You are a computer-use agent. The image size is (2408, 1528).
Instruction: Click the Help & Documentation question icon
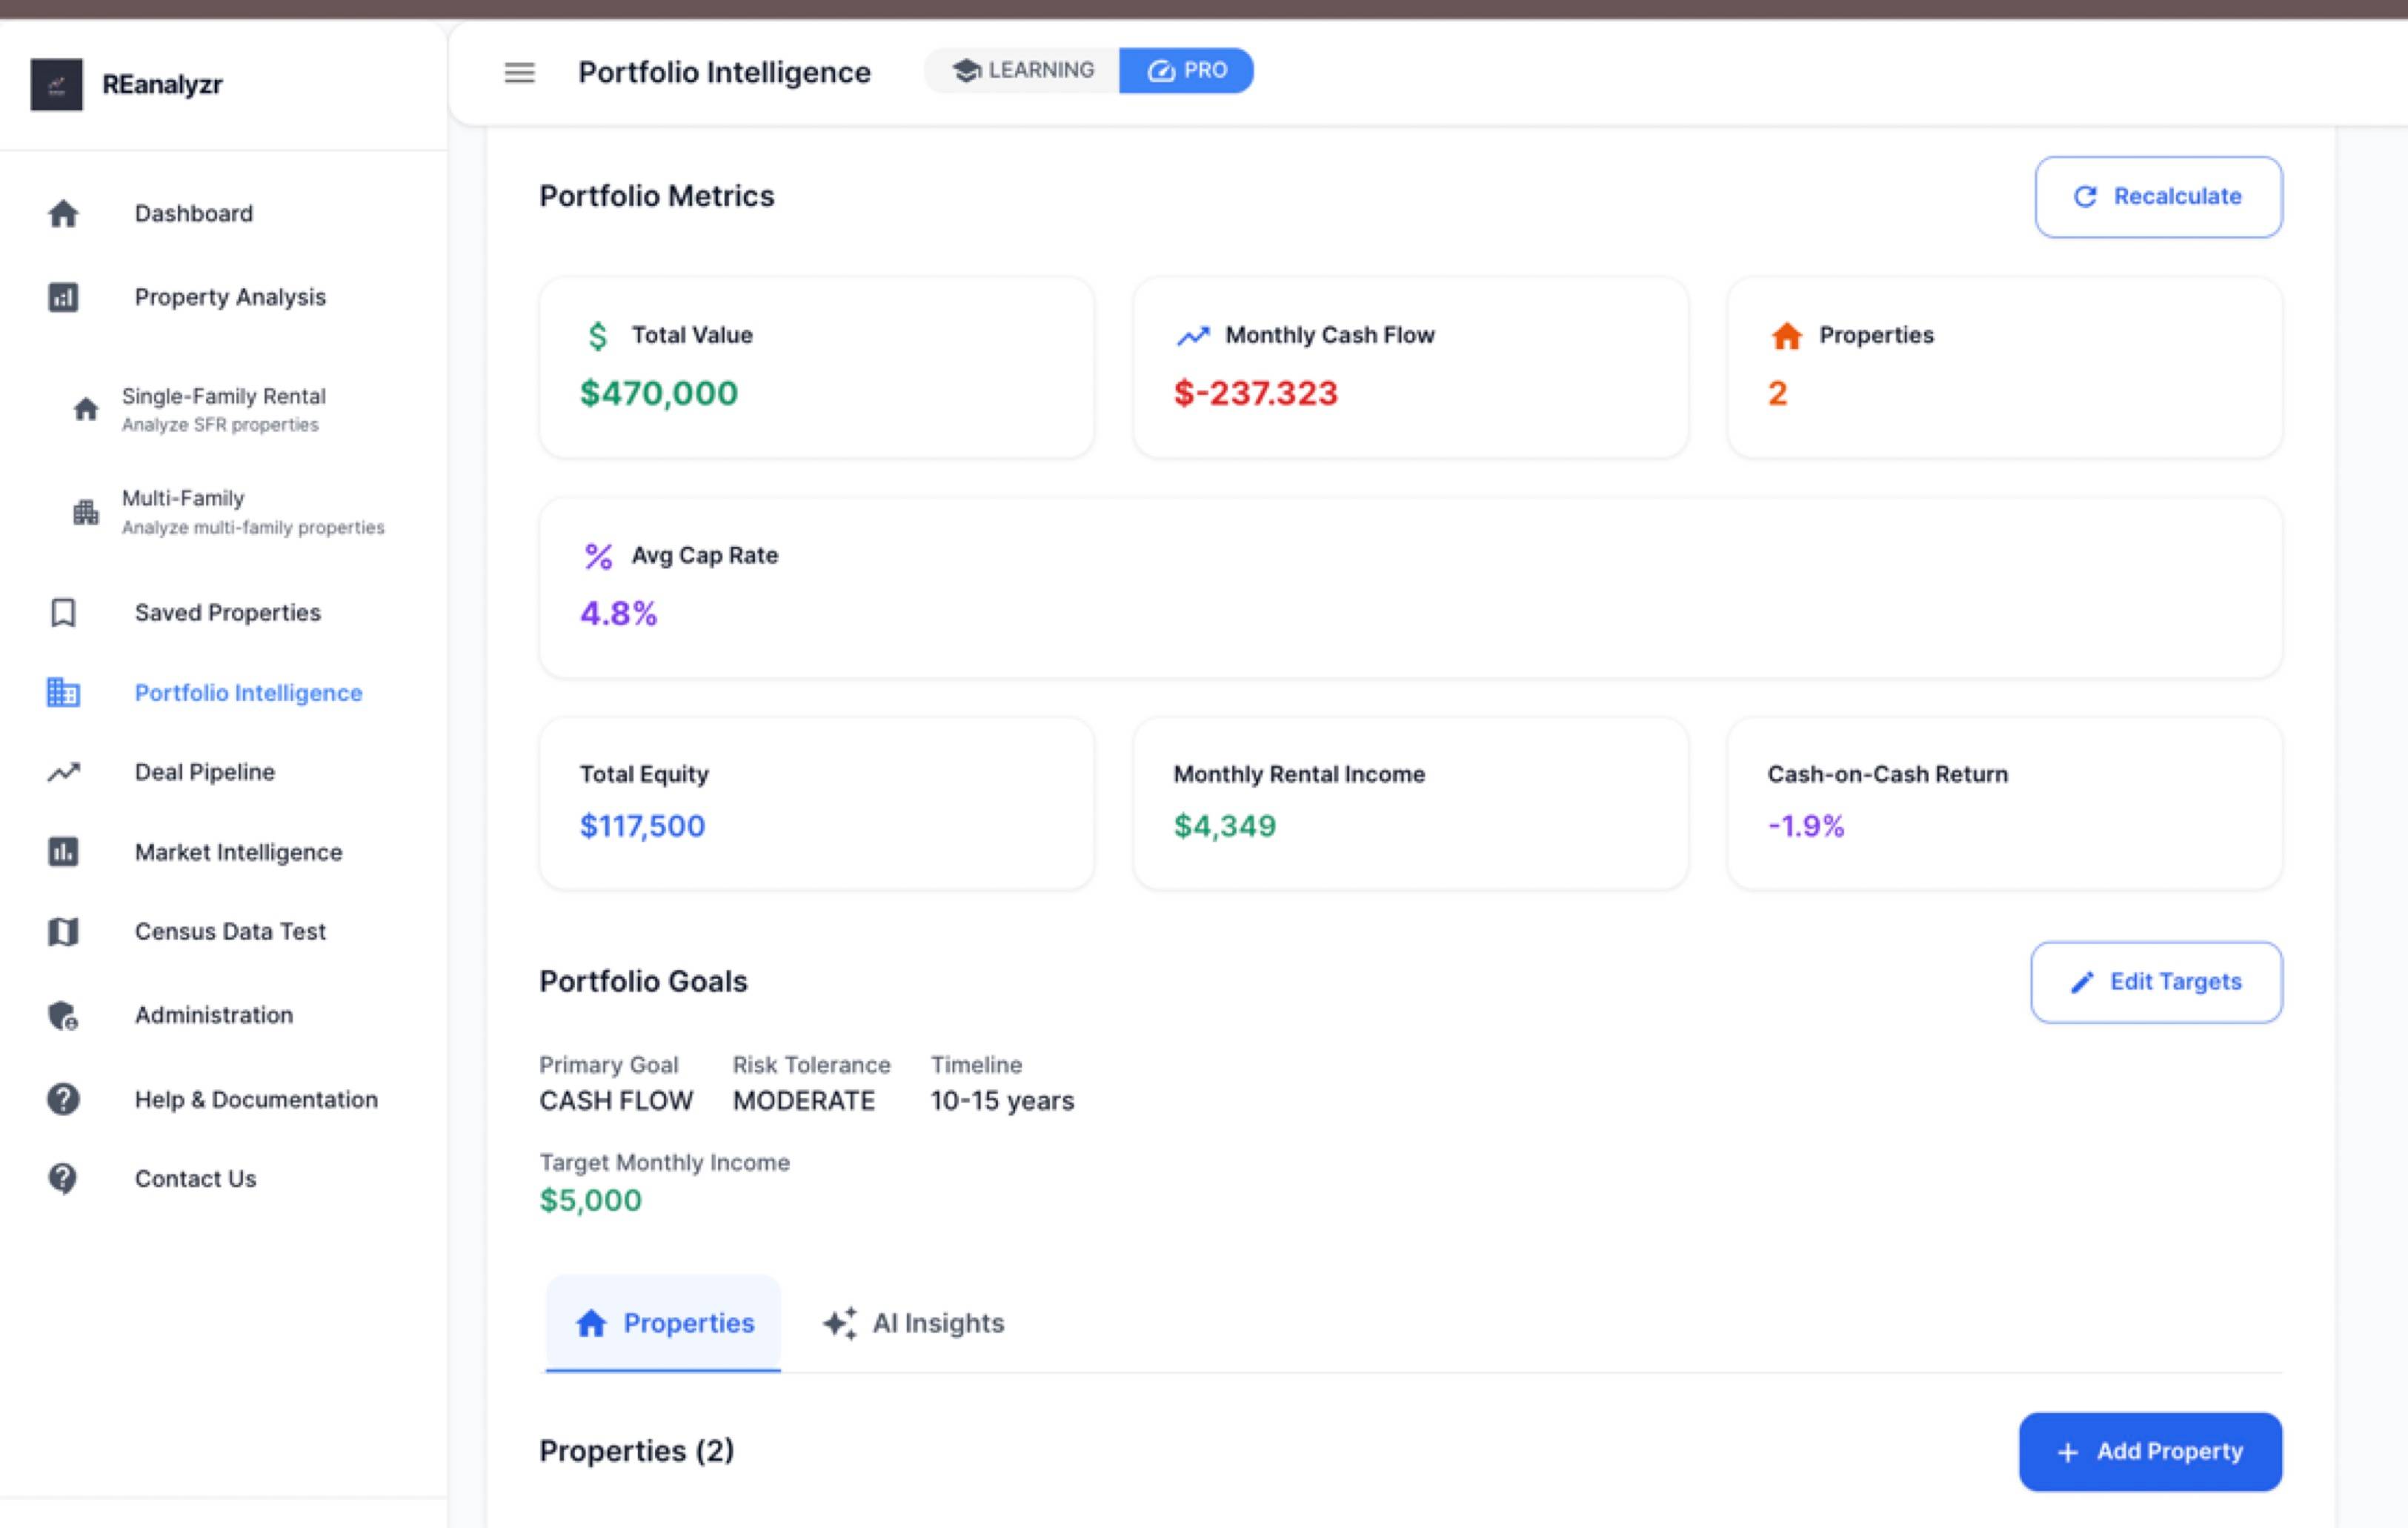click(x=63, y=1099)
